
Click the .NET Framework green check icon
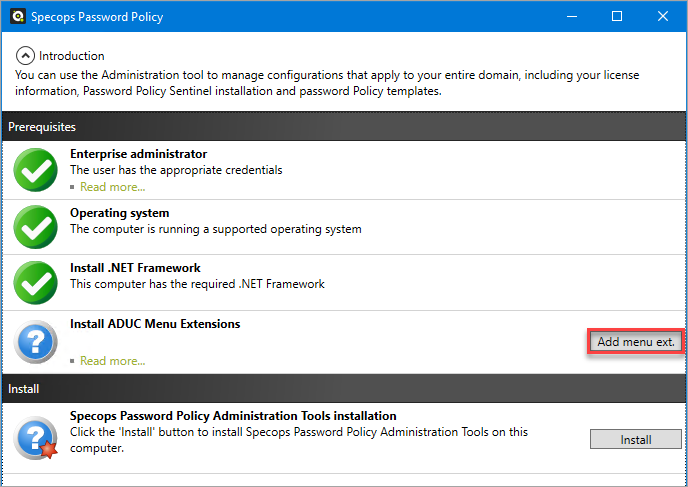click(x=36, y=283)
